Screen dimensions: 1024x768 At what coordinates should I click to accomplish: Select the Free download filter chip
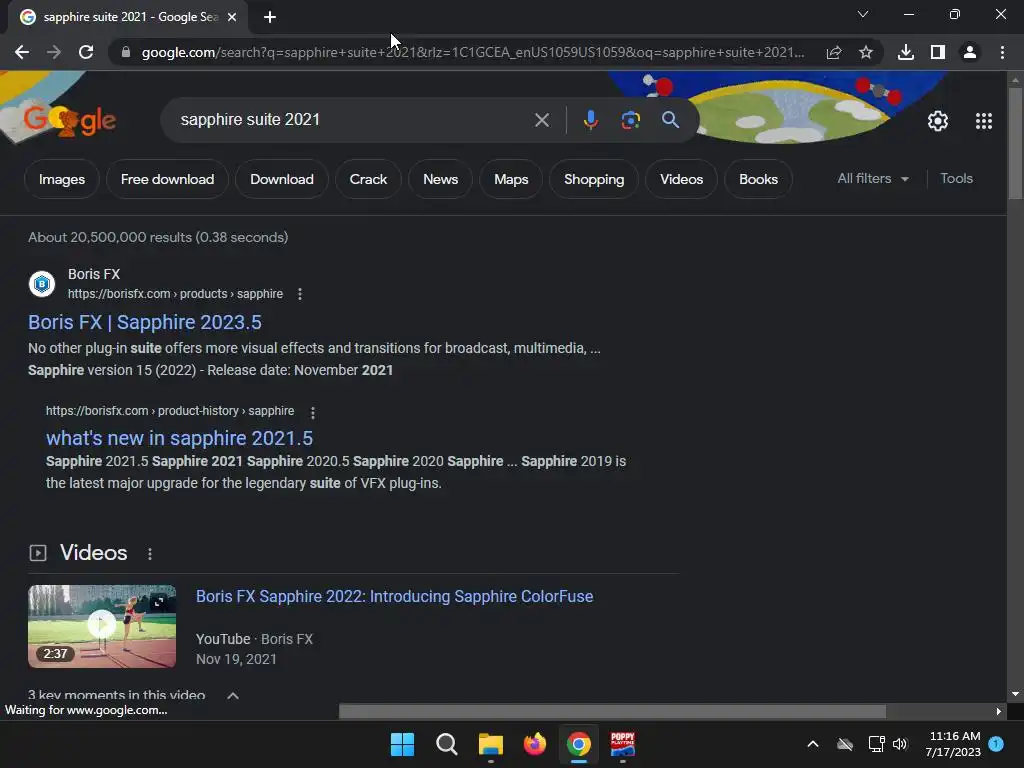pos(167,179)
